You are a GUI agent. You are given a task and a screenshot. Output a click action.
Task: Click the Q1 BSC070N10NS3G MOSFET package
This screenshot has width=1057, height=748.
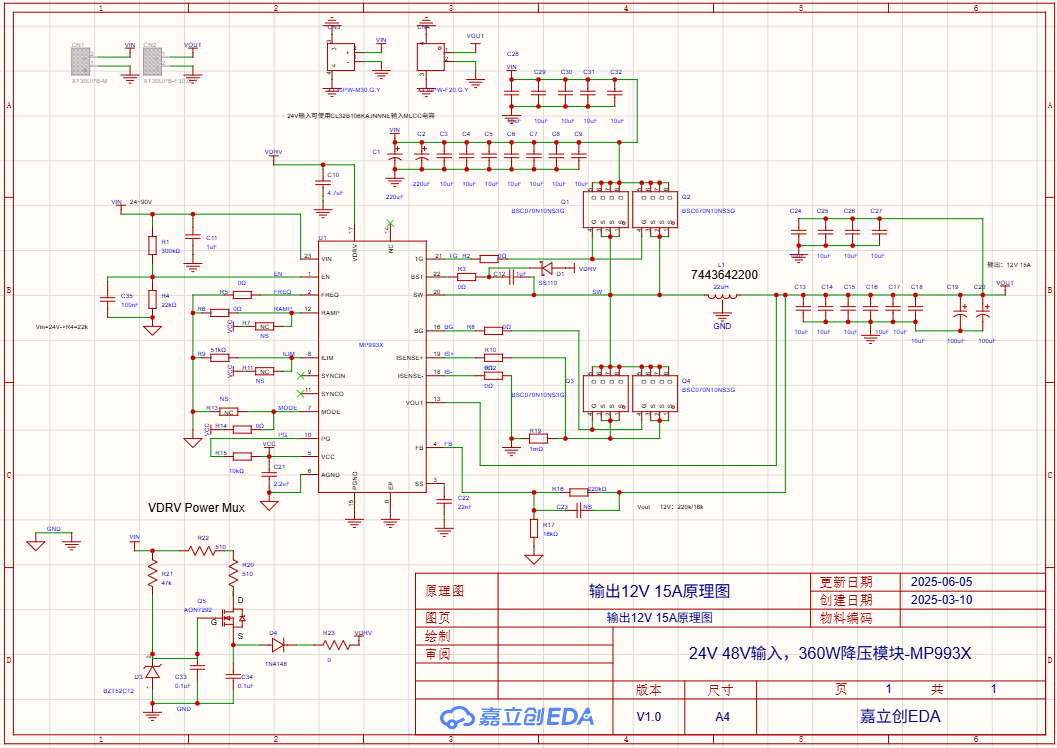[x=605, y=210]
